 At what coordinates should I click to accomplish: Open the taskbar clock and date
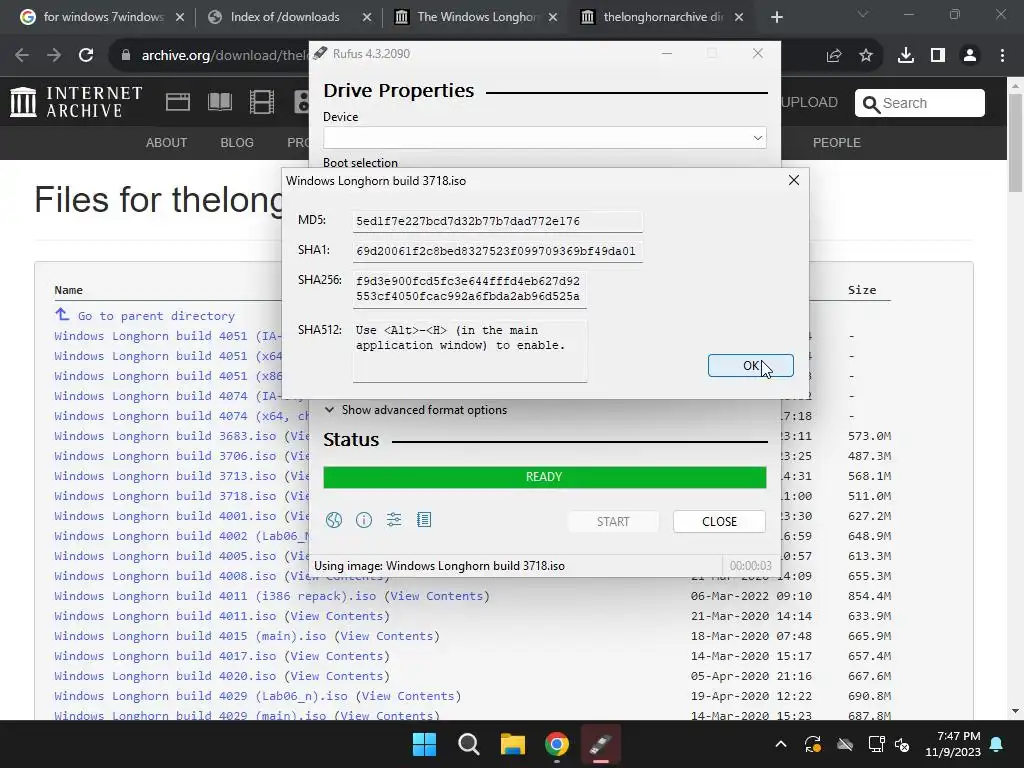(953, 744)
